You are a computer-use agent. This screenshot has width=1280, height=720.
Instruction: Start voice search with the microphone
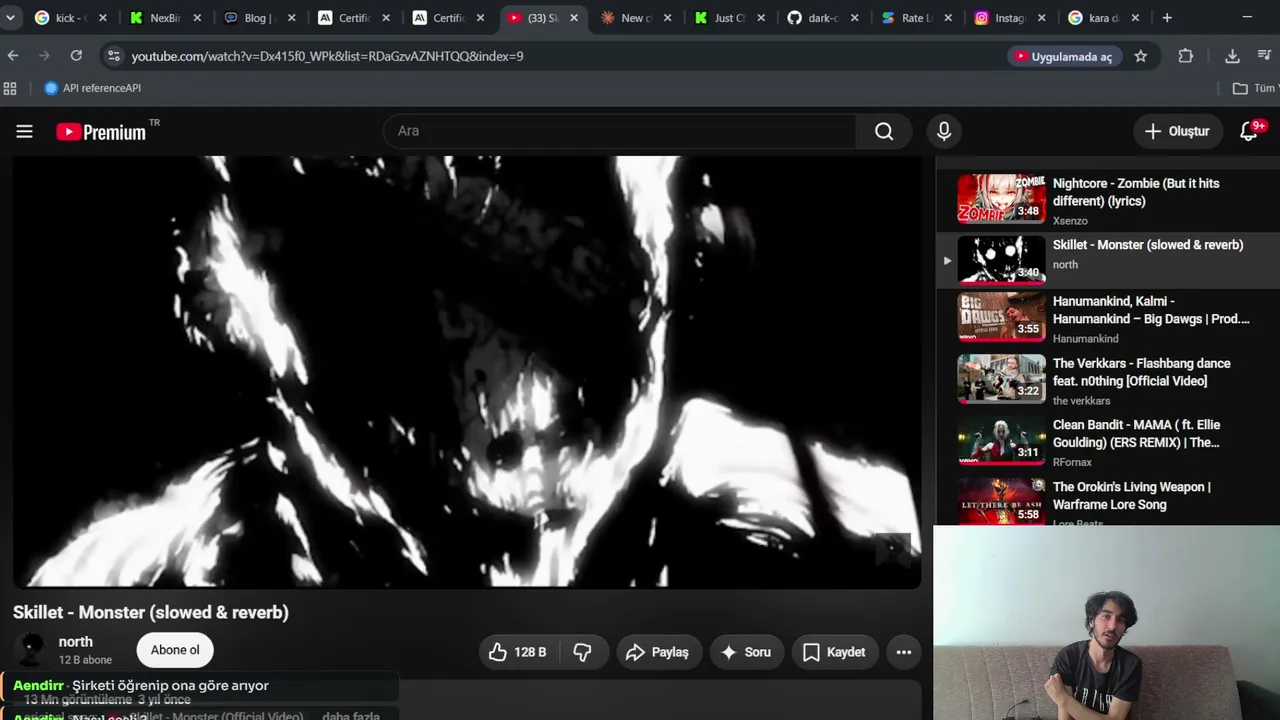[944, 131]
